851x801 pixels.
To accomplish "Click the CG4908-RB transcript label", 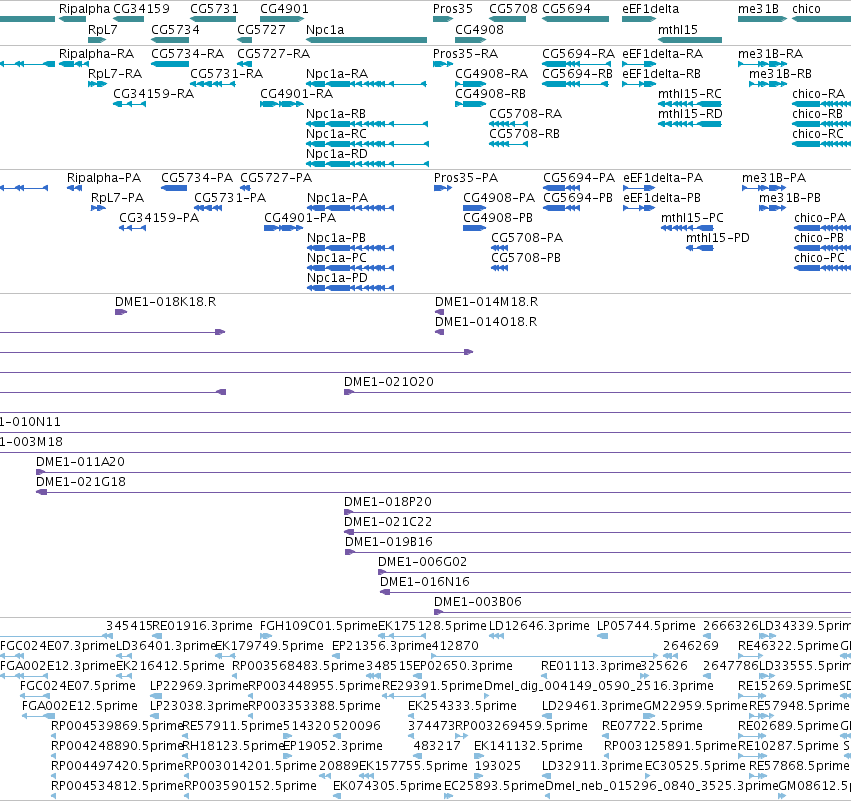I will point(490,94).
